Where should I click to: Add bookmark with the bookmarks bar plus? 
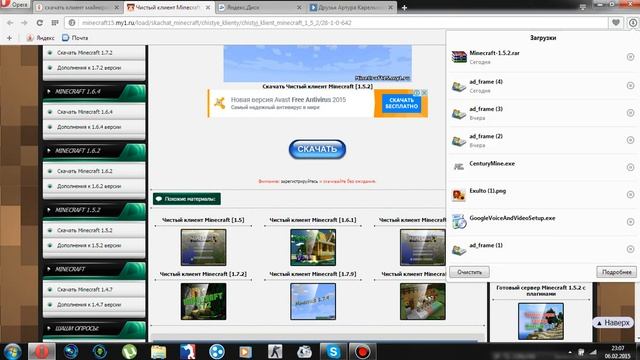[x=9, y=38]
